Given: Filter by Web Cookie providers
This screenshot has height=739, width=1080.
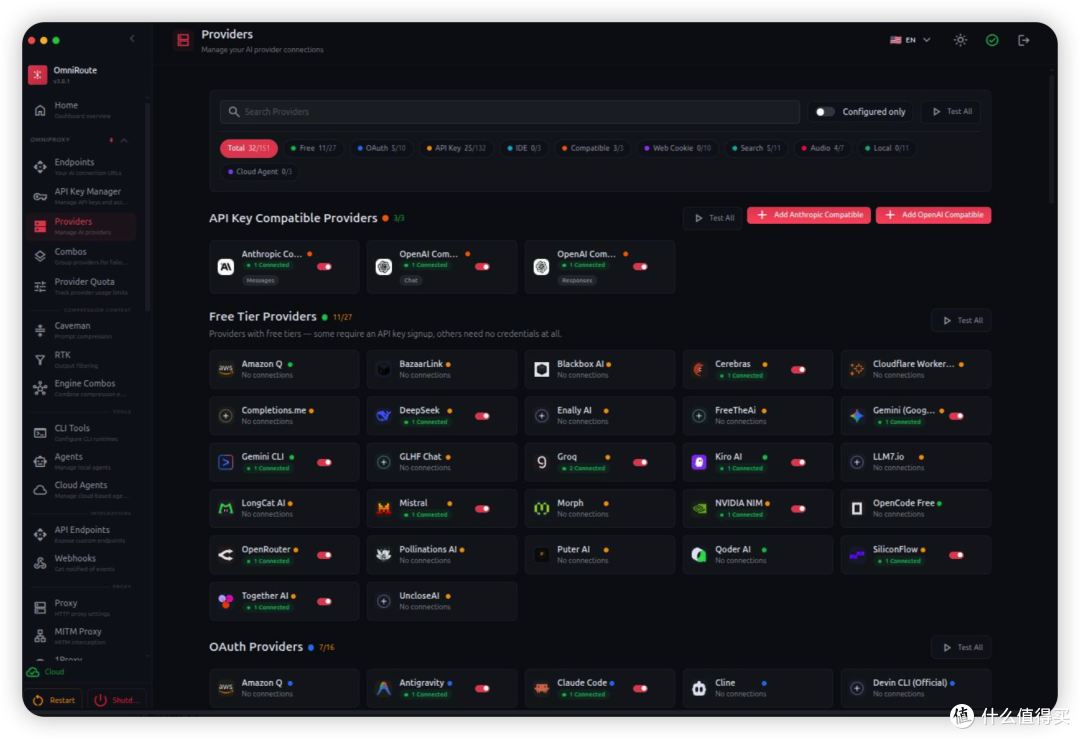Looking at the screenshot, I should pos(677,148).
